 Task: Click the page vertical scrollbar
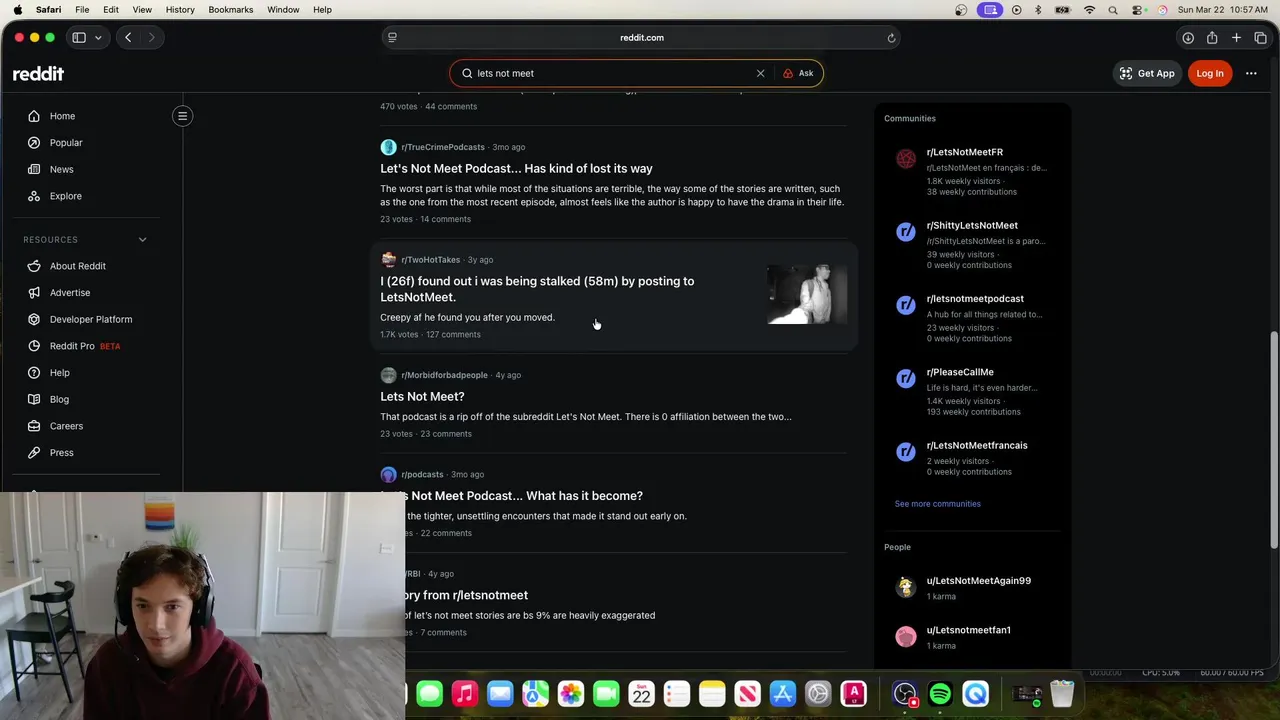(x=1274, y=440)
